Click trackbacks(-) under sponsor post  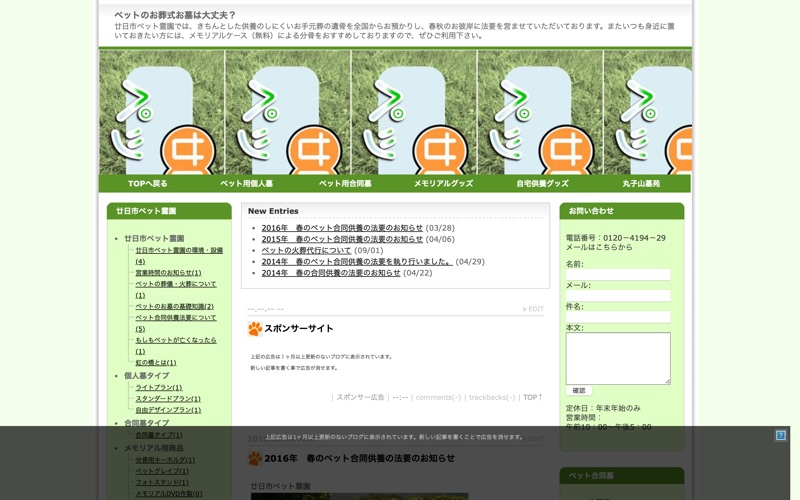[492, 397]
